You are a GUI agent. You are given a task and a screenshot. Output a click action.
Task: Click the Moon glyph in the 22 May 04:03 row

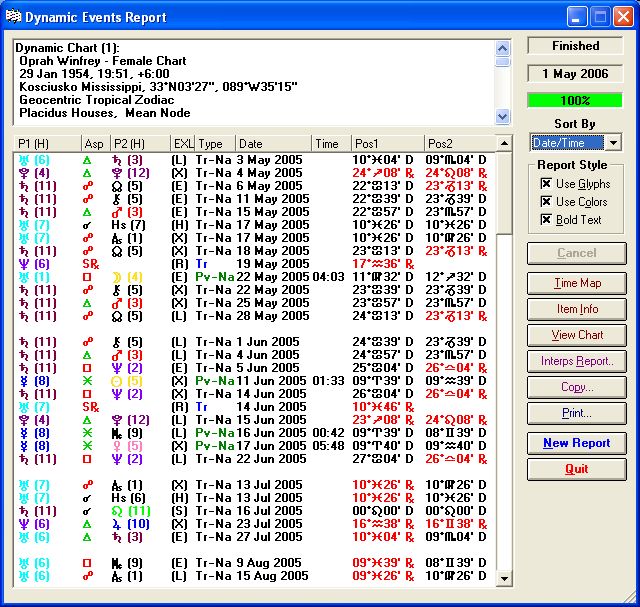(118, 277)
